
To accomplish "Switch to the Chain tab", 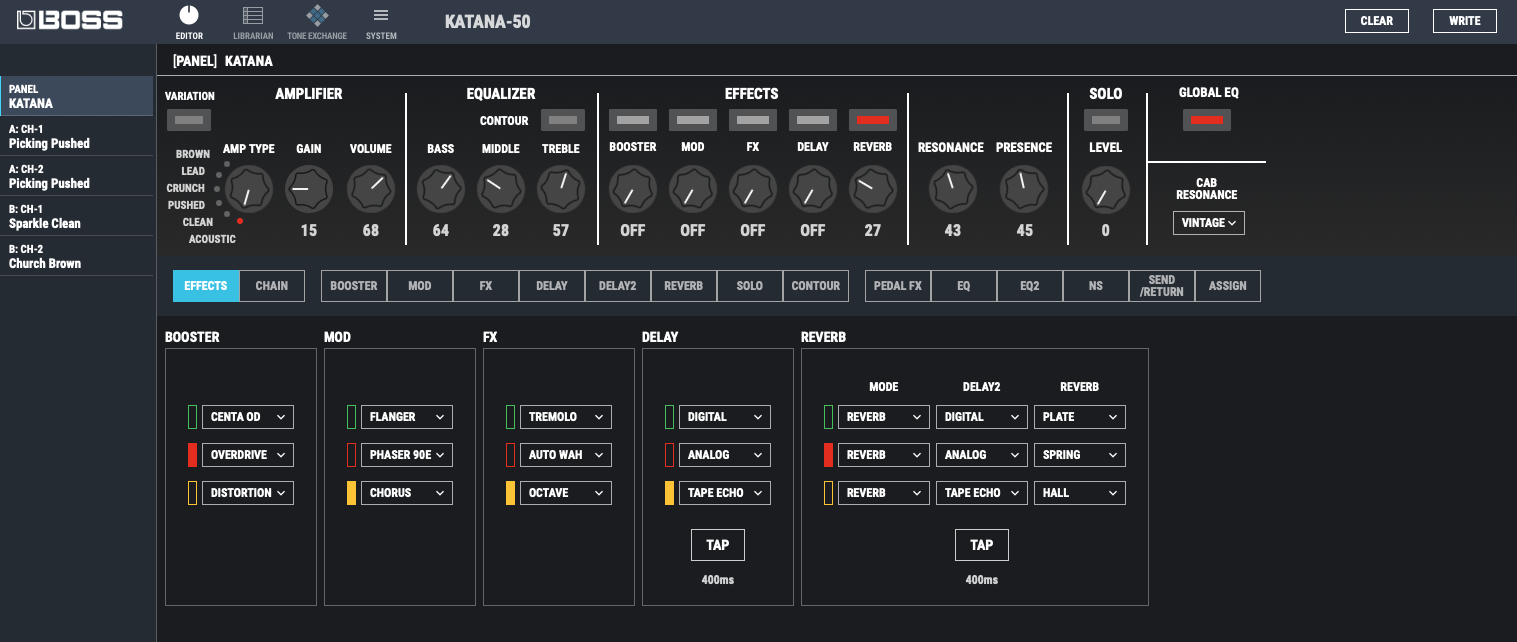I will pos(272,286).
